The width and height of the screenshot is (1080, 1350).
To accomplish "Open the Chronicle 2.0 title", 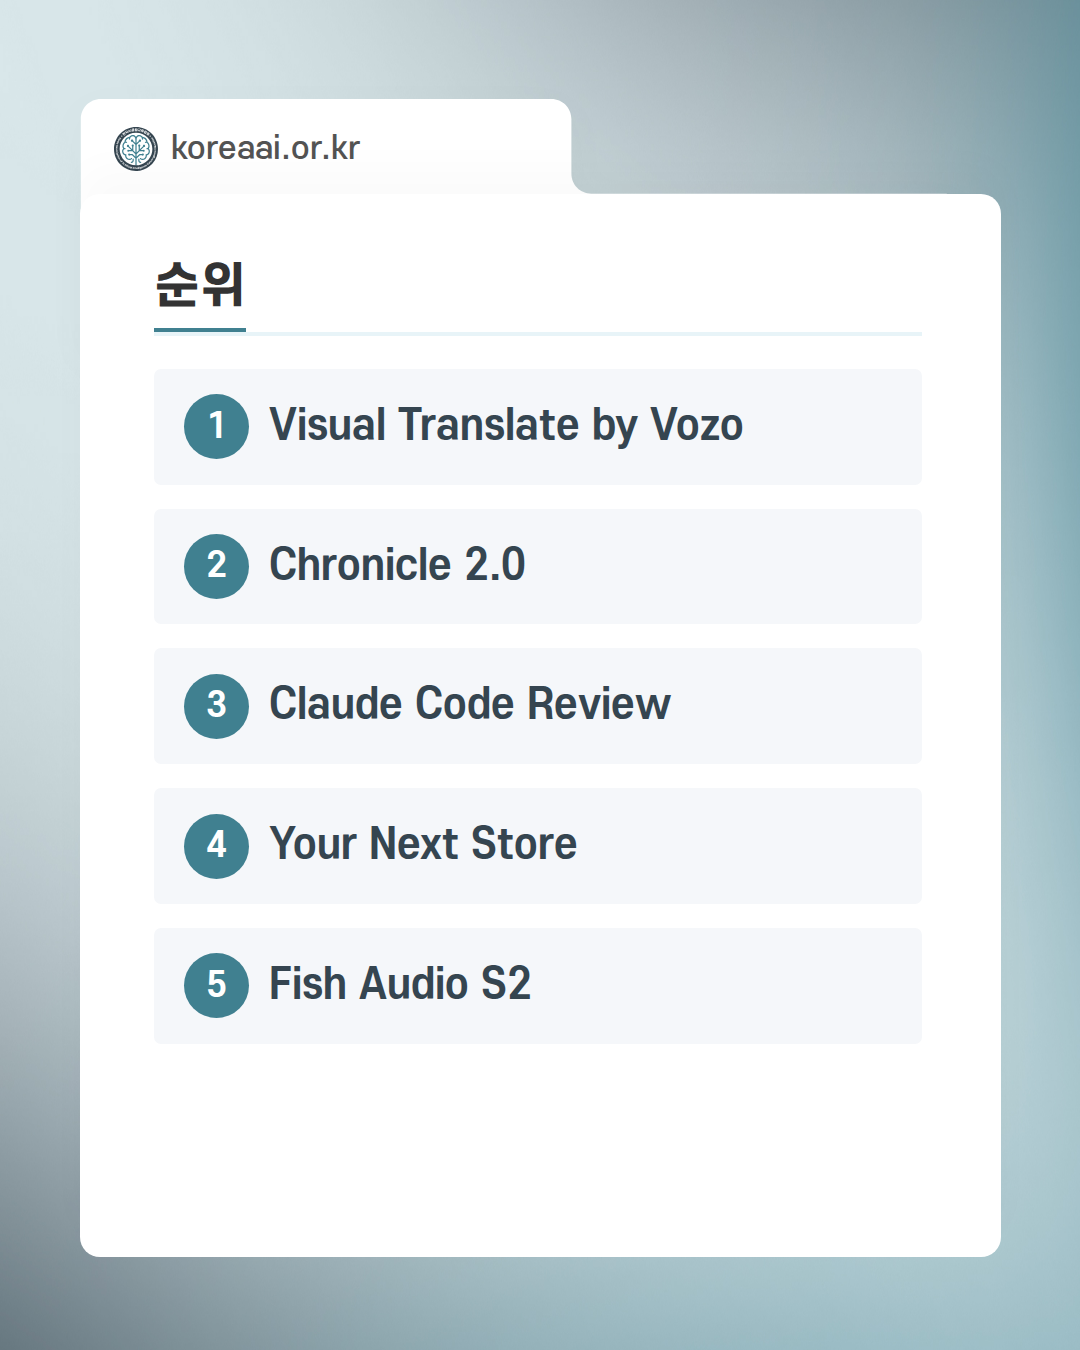I will tap(397, 565).
